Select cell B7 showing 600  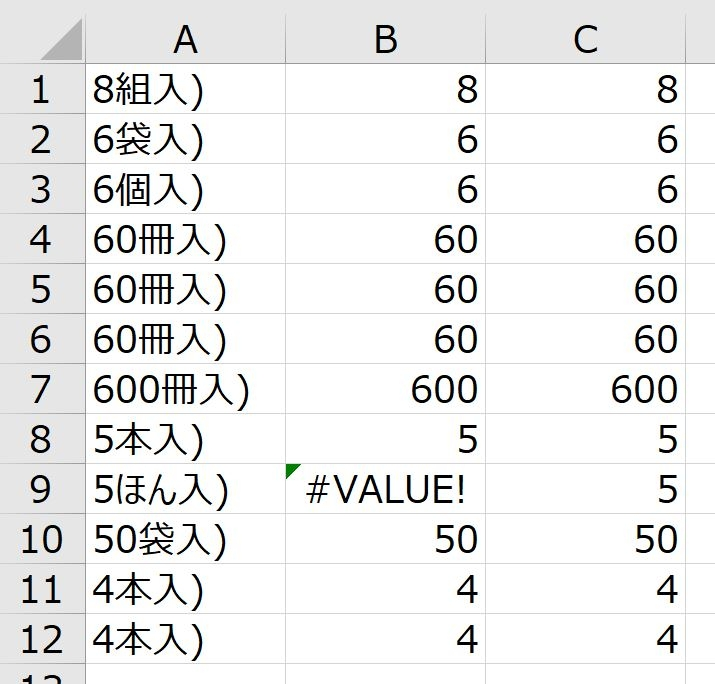click(x=385, y=389)
